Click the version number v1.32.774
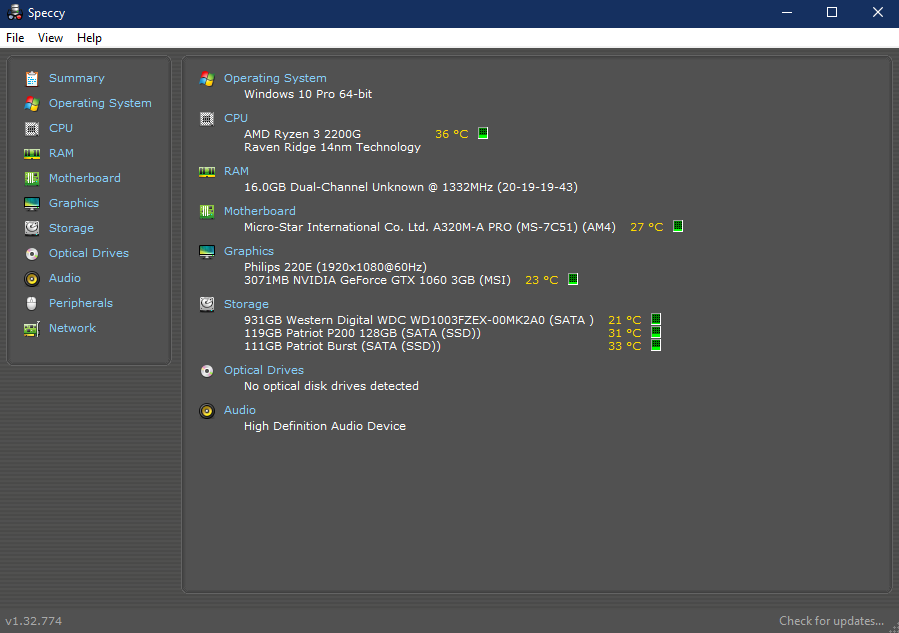The image size is (899, 633). [x=34, y=621]
